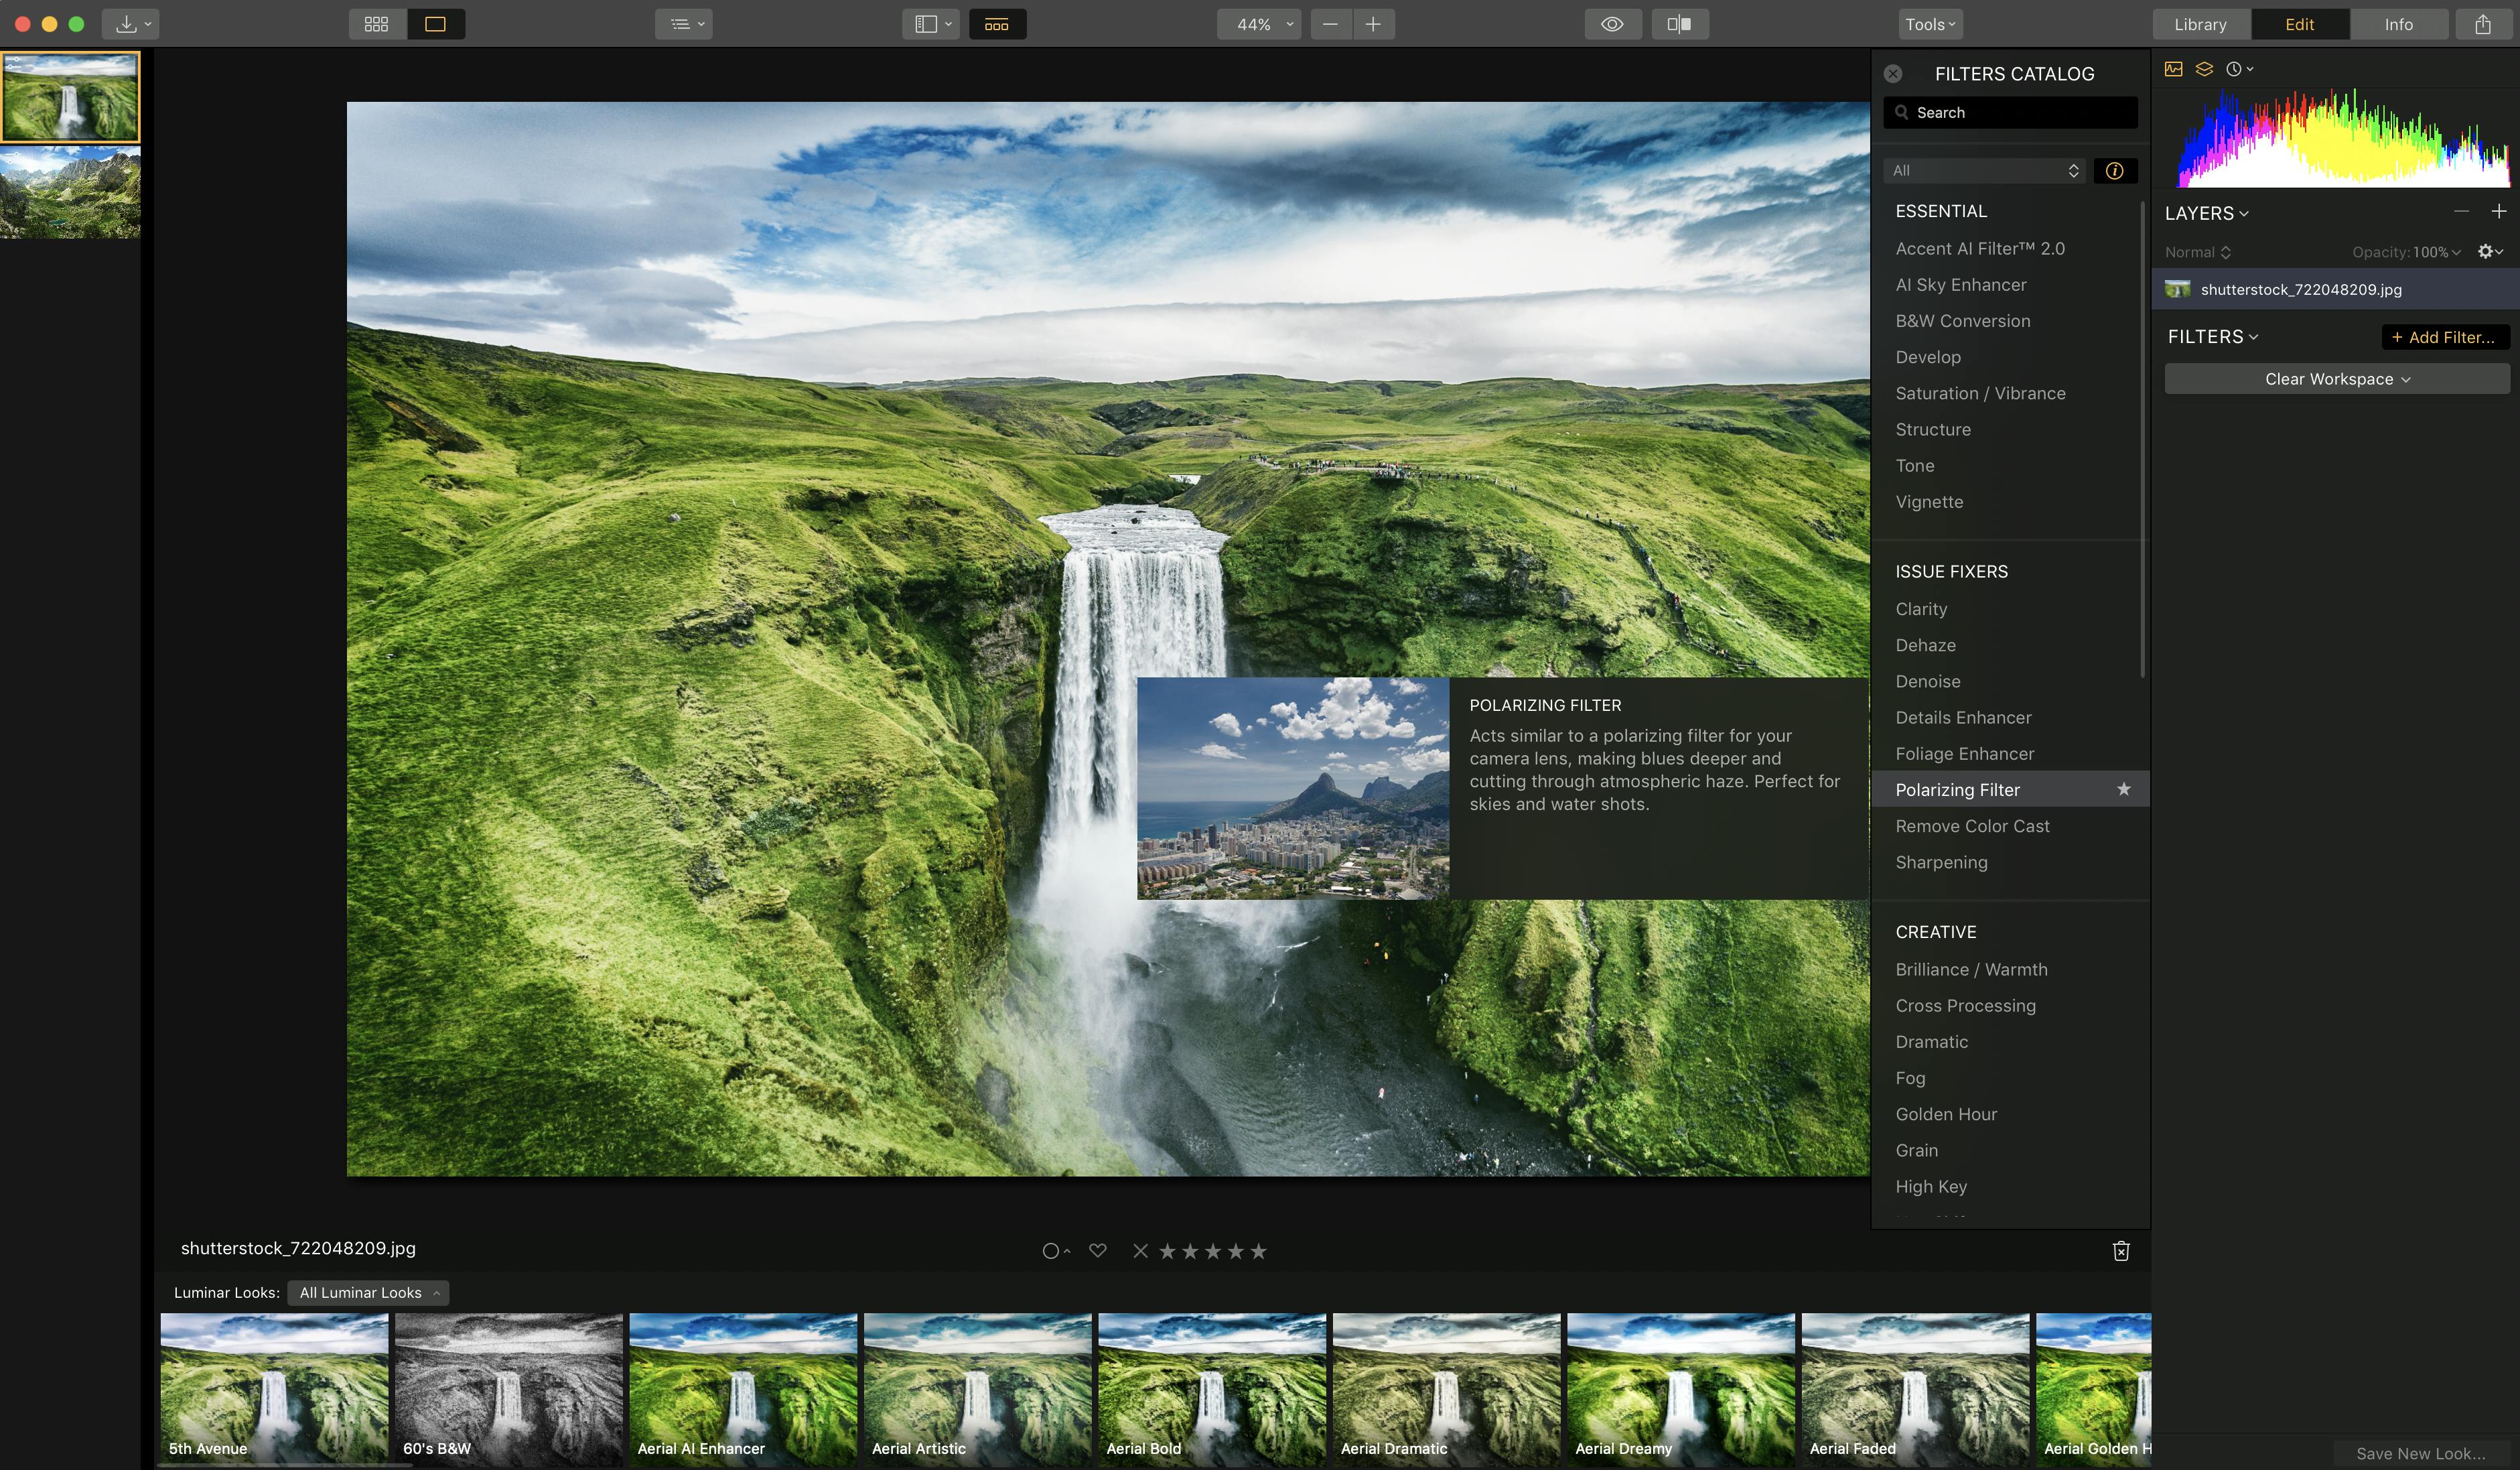Open the import images dropdown button
The width and height of the screenshot is (2520, 1470).
pyautogui.click(x=131, y=24)
